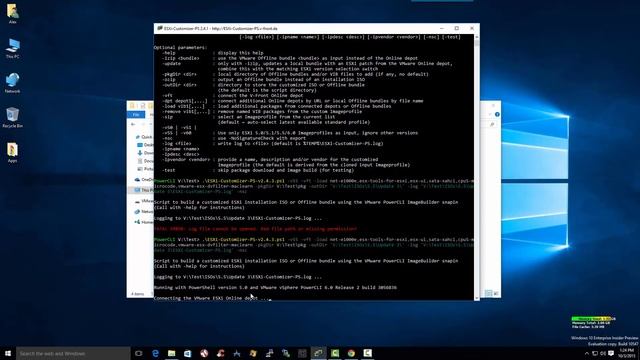The width and height of the screenshot is (640, 360).
Task: Click the Windows Start button
Action: (x=8, y=353)
